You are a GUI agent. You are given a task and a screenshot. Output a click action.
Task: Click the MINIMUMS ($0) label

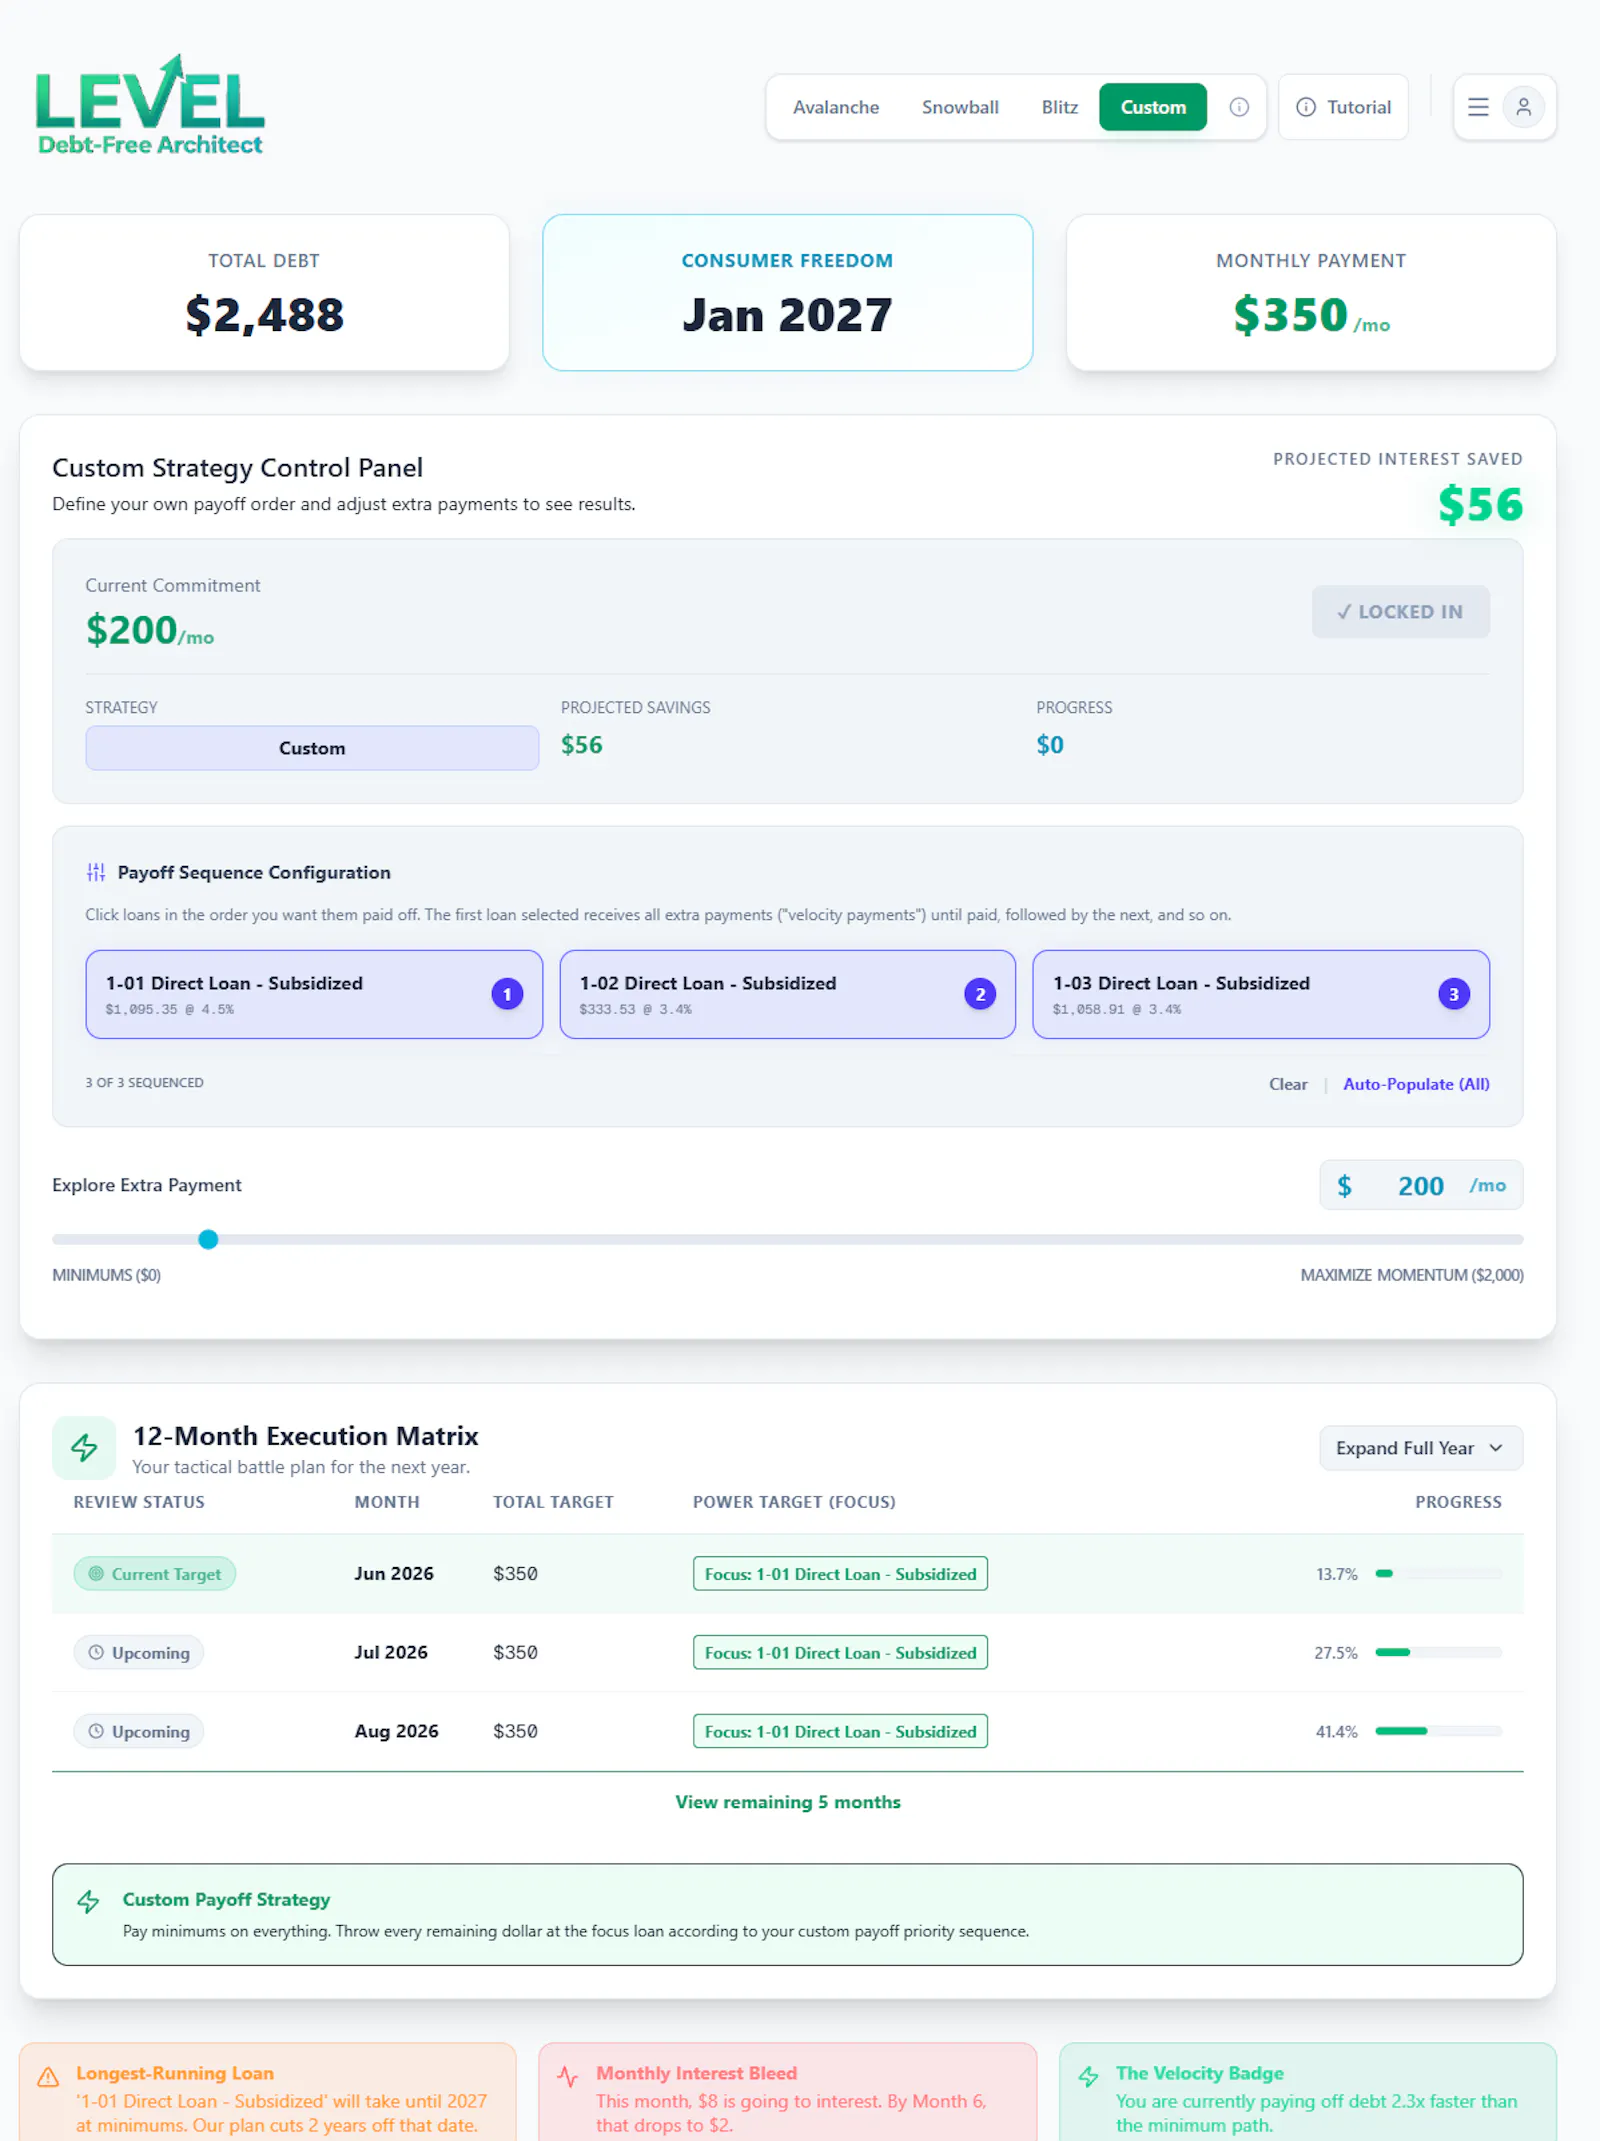(107, 1275)
